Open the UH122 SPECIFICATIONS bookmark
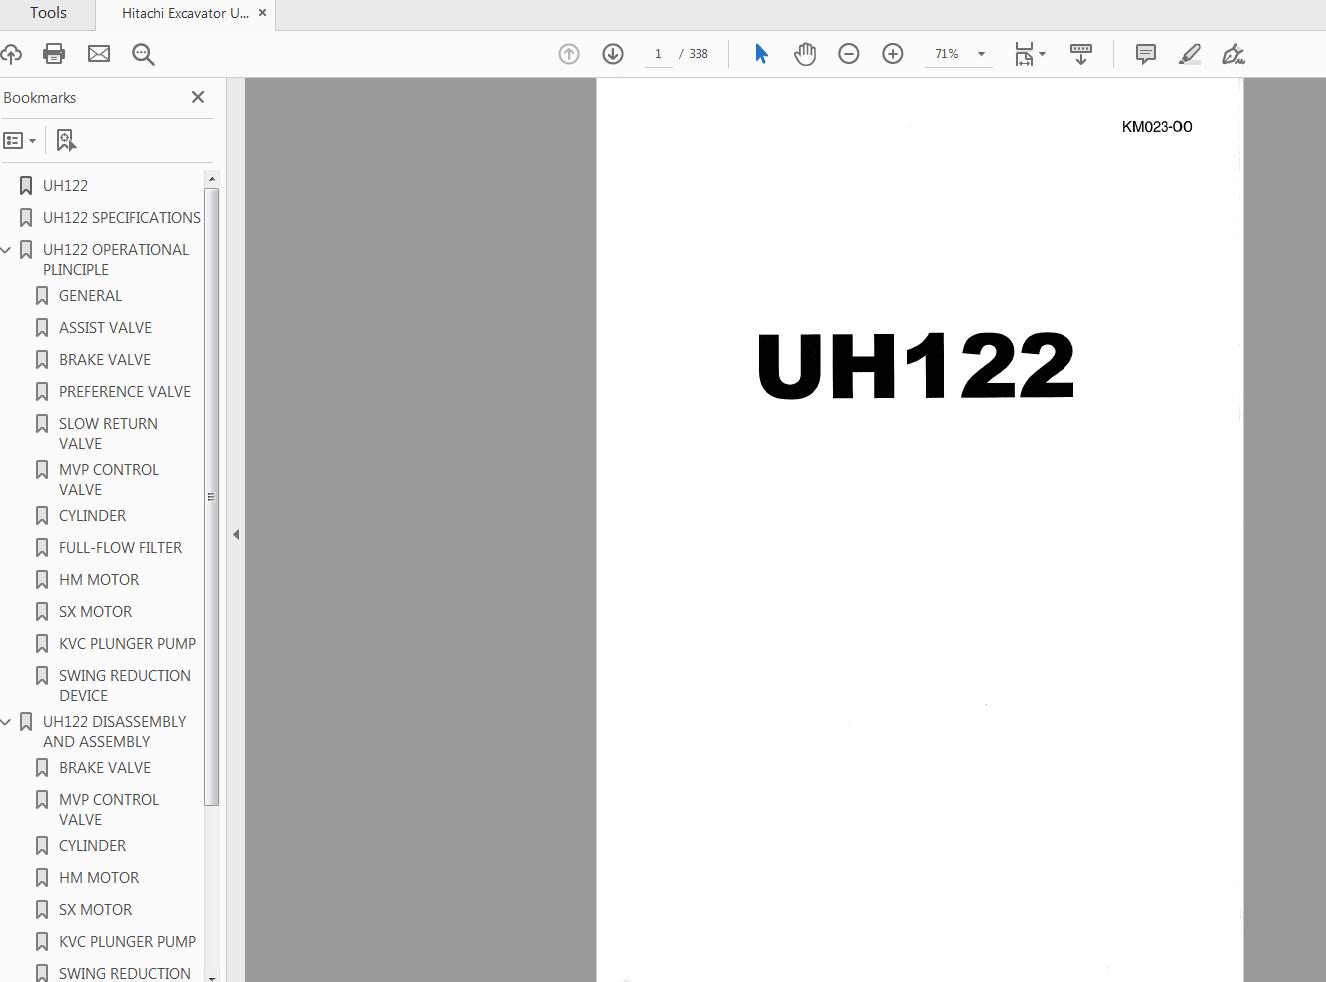This screenshot has height=982, width=1326. [x=122, y=218]
